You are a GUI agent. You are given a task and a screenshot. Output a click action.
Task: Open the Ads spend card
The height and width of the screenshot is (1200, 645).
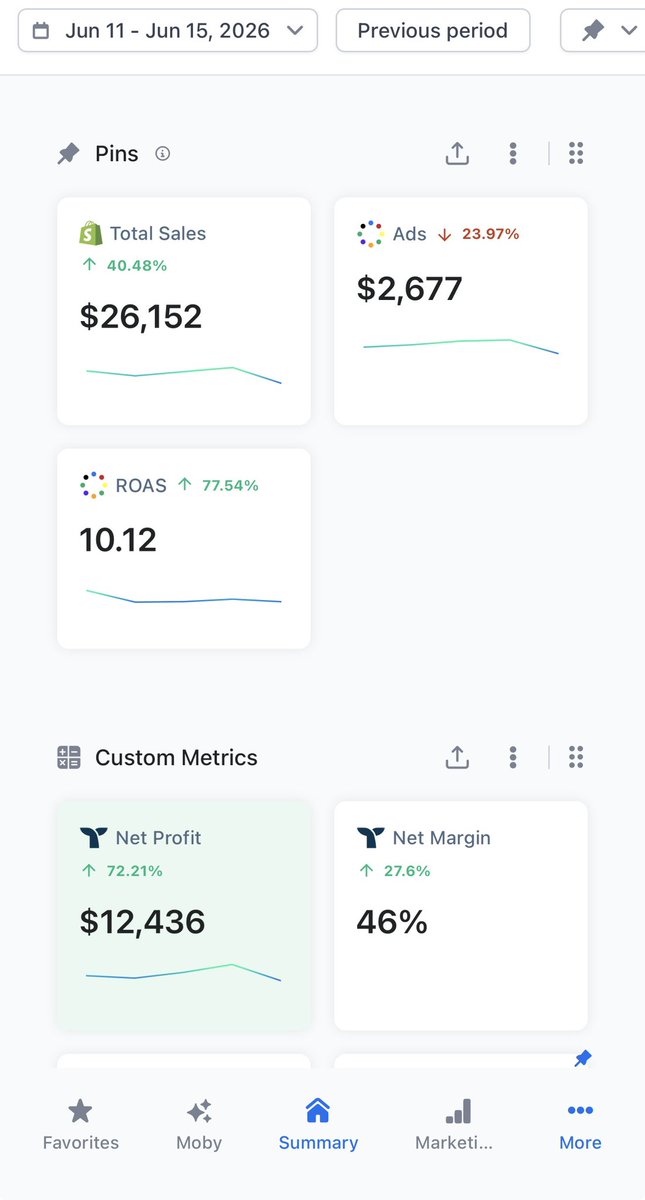click(461, 311)
